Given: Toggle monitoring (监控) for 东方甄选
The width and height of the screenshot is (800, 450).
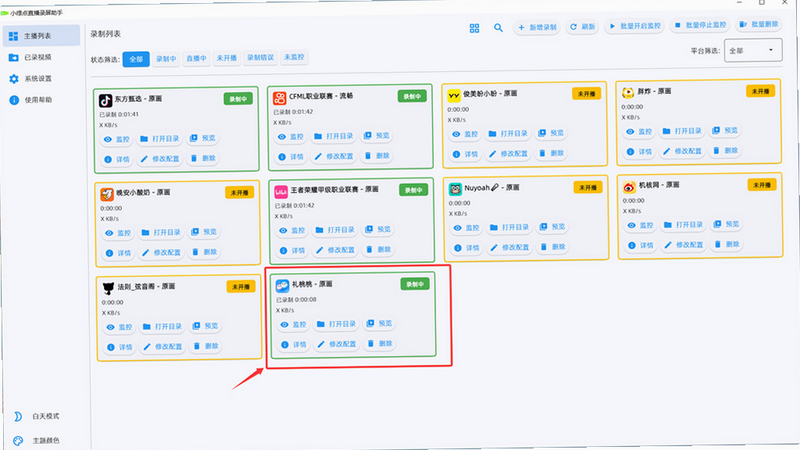Looking at the screenshot, I should (x=117, y=139).
